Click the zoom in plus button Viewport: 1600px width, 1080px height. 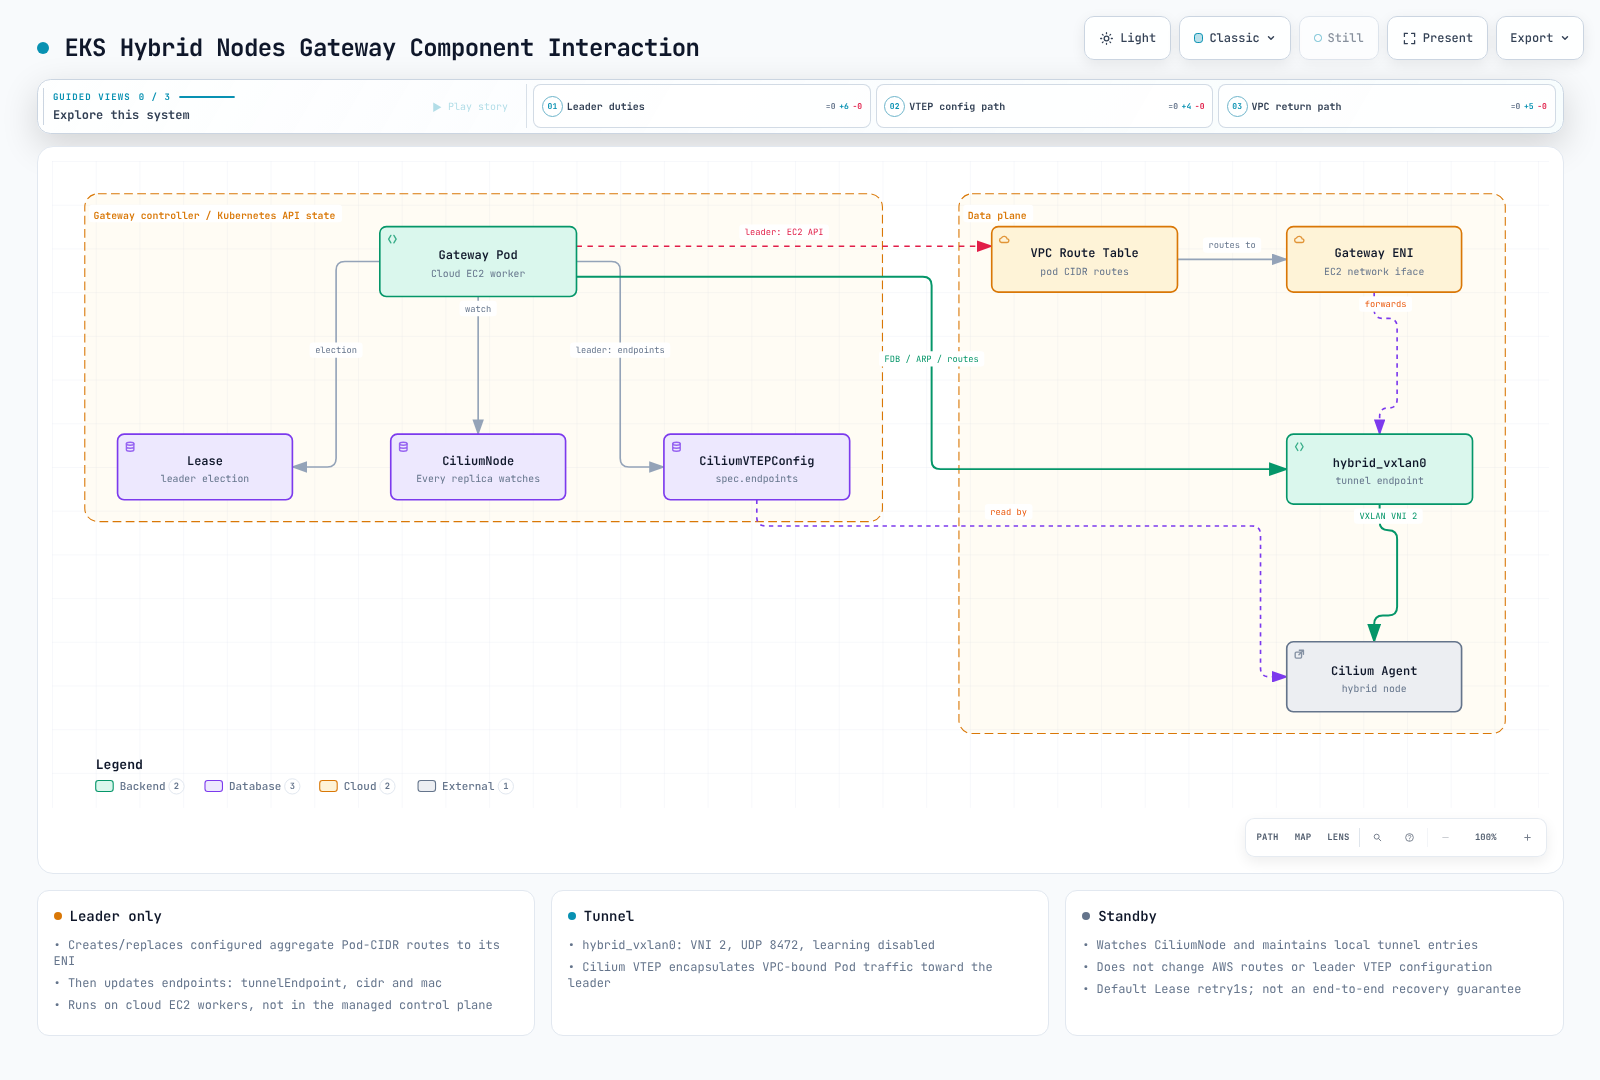pos(1527,837)
